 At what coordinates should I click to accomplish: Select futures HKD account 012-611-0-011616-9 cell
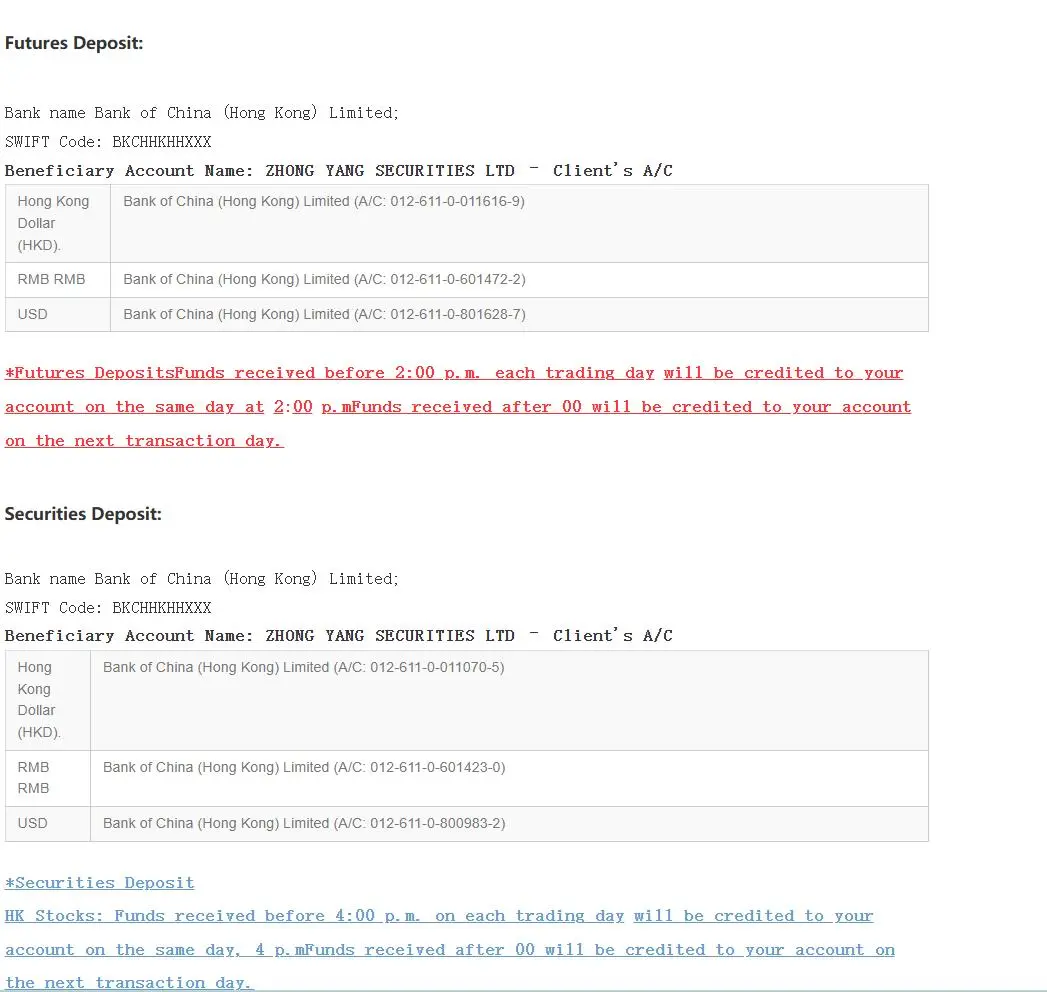click(x=519, y=224)
